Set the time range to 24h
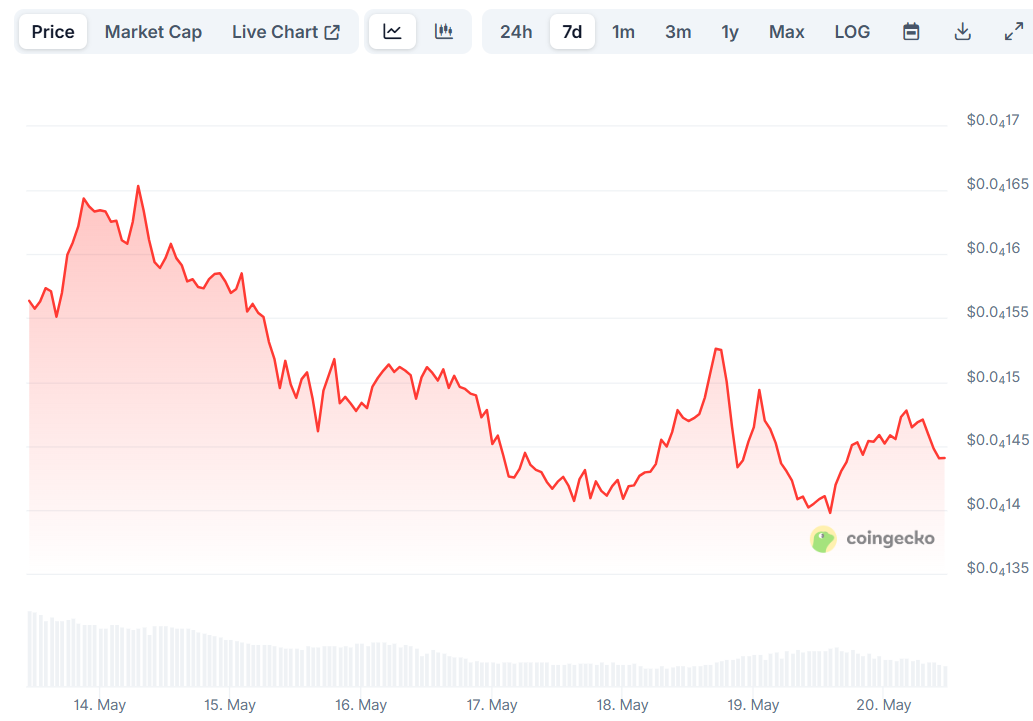This screenshot has height=721, width=1033. tap(516, 32)
